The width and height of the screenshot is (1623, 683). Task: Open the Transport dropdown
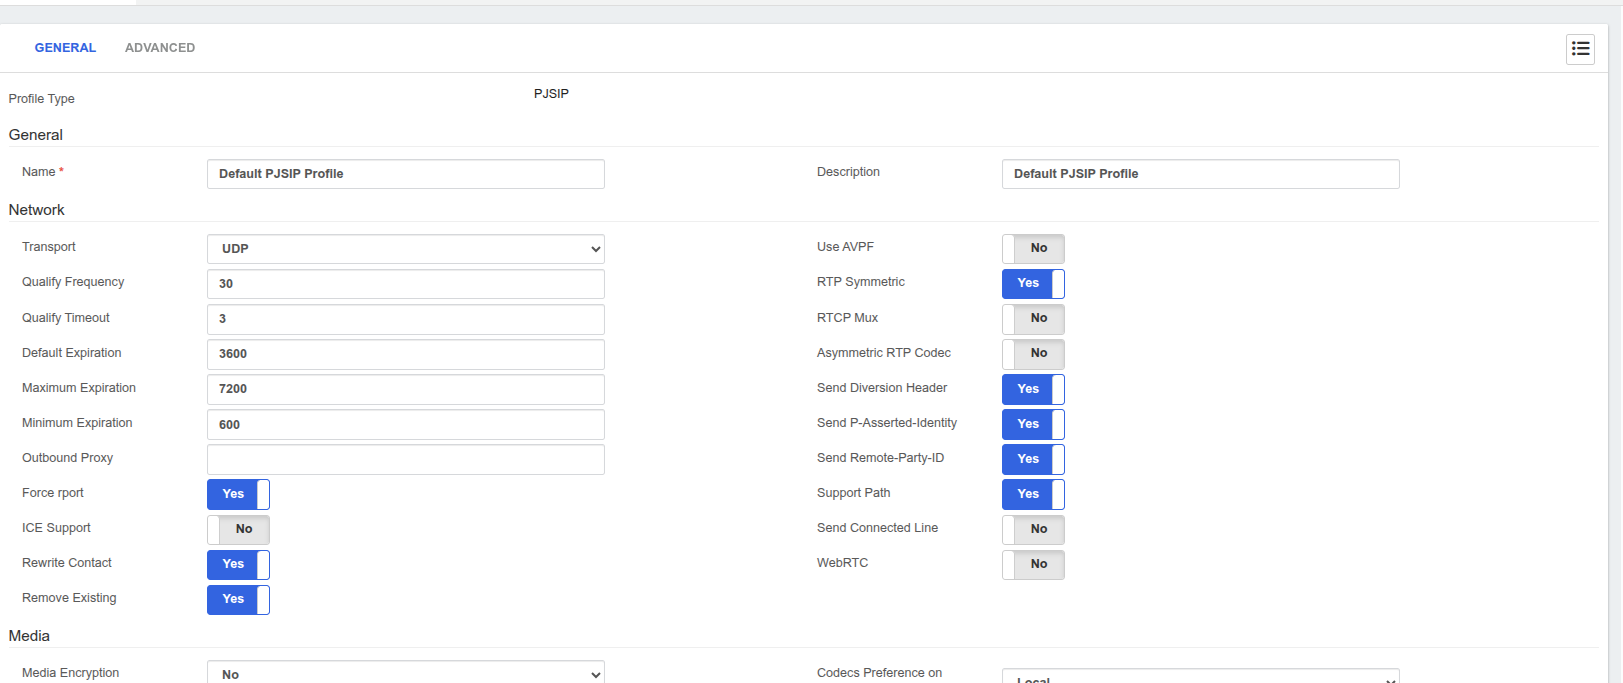point(405,249)
